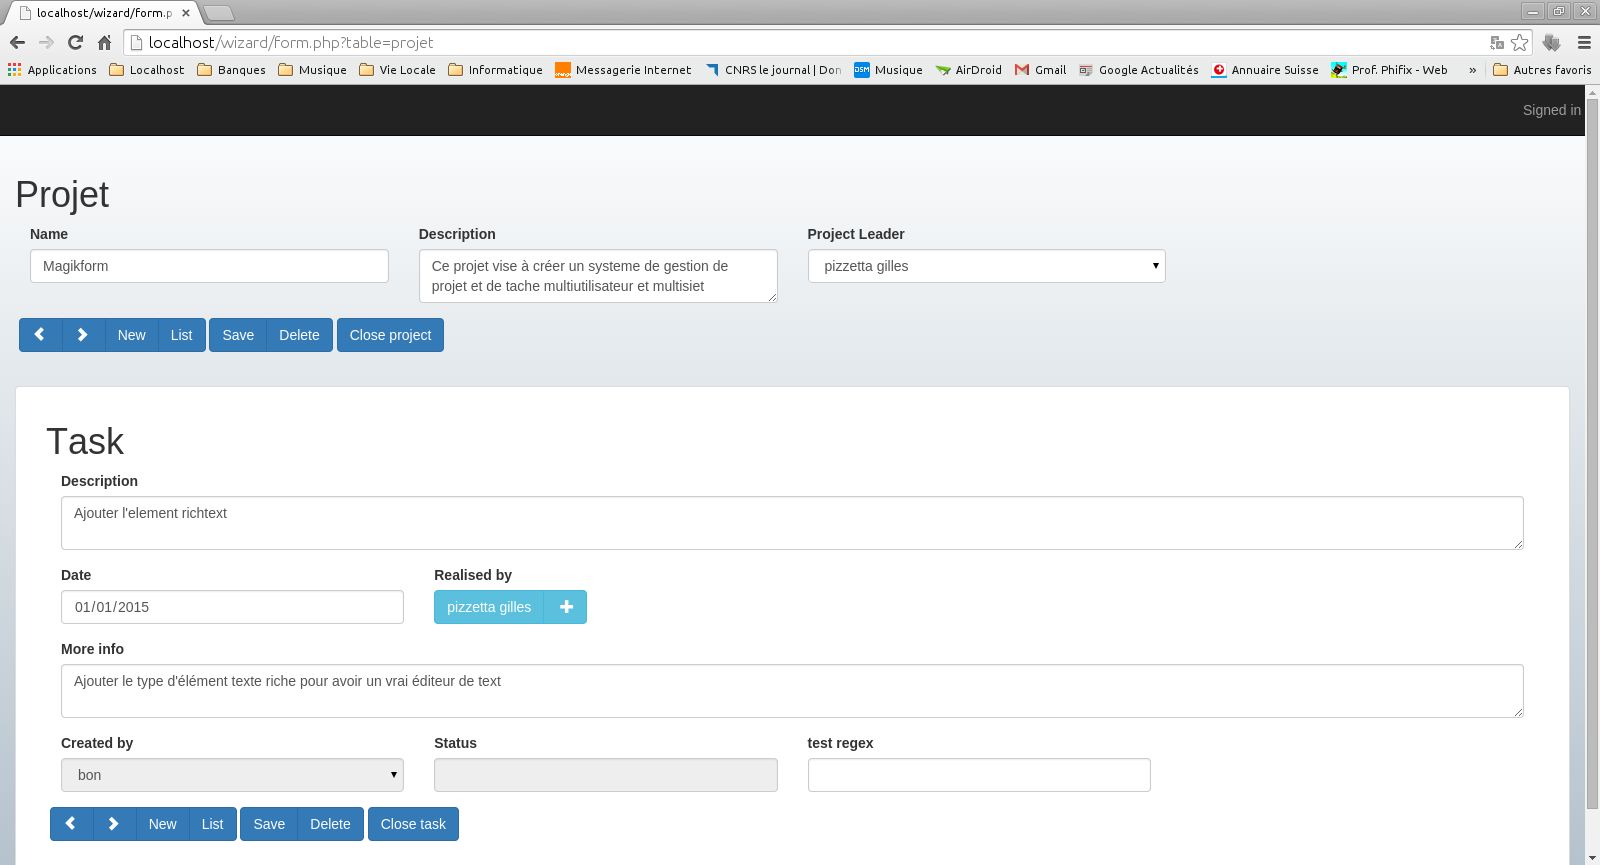Screen dimensions: 1600x865
Task: Click the browser forward arrow
Action: (46, 42)
